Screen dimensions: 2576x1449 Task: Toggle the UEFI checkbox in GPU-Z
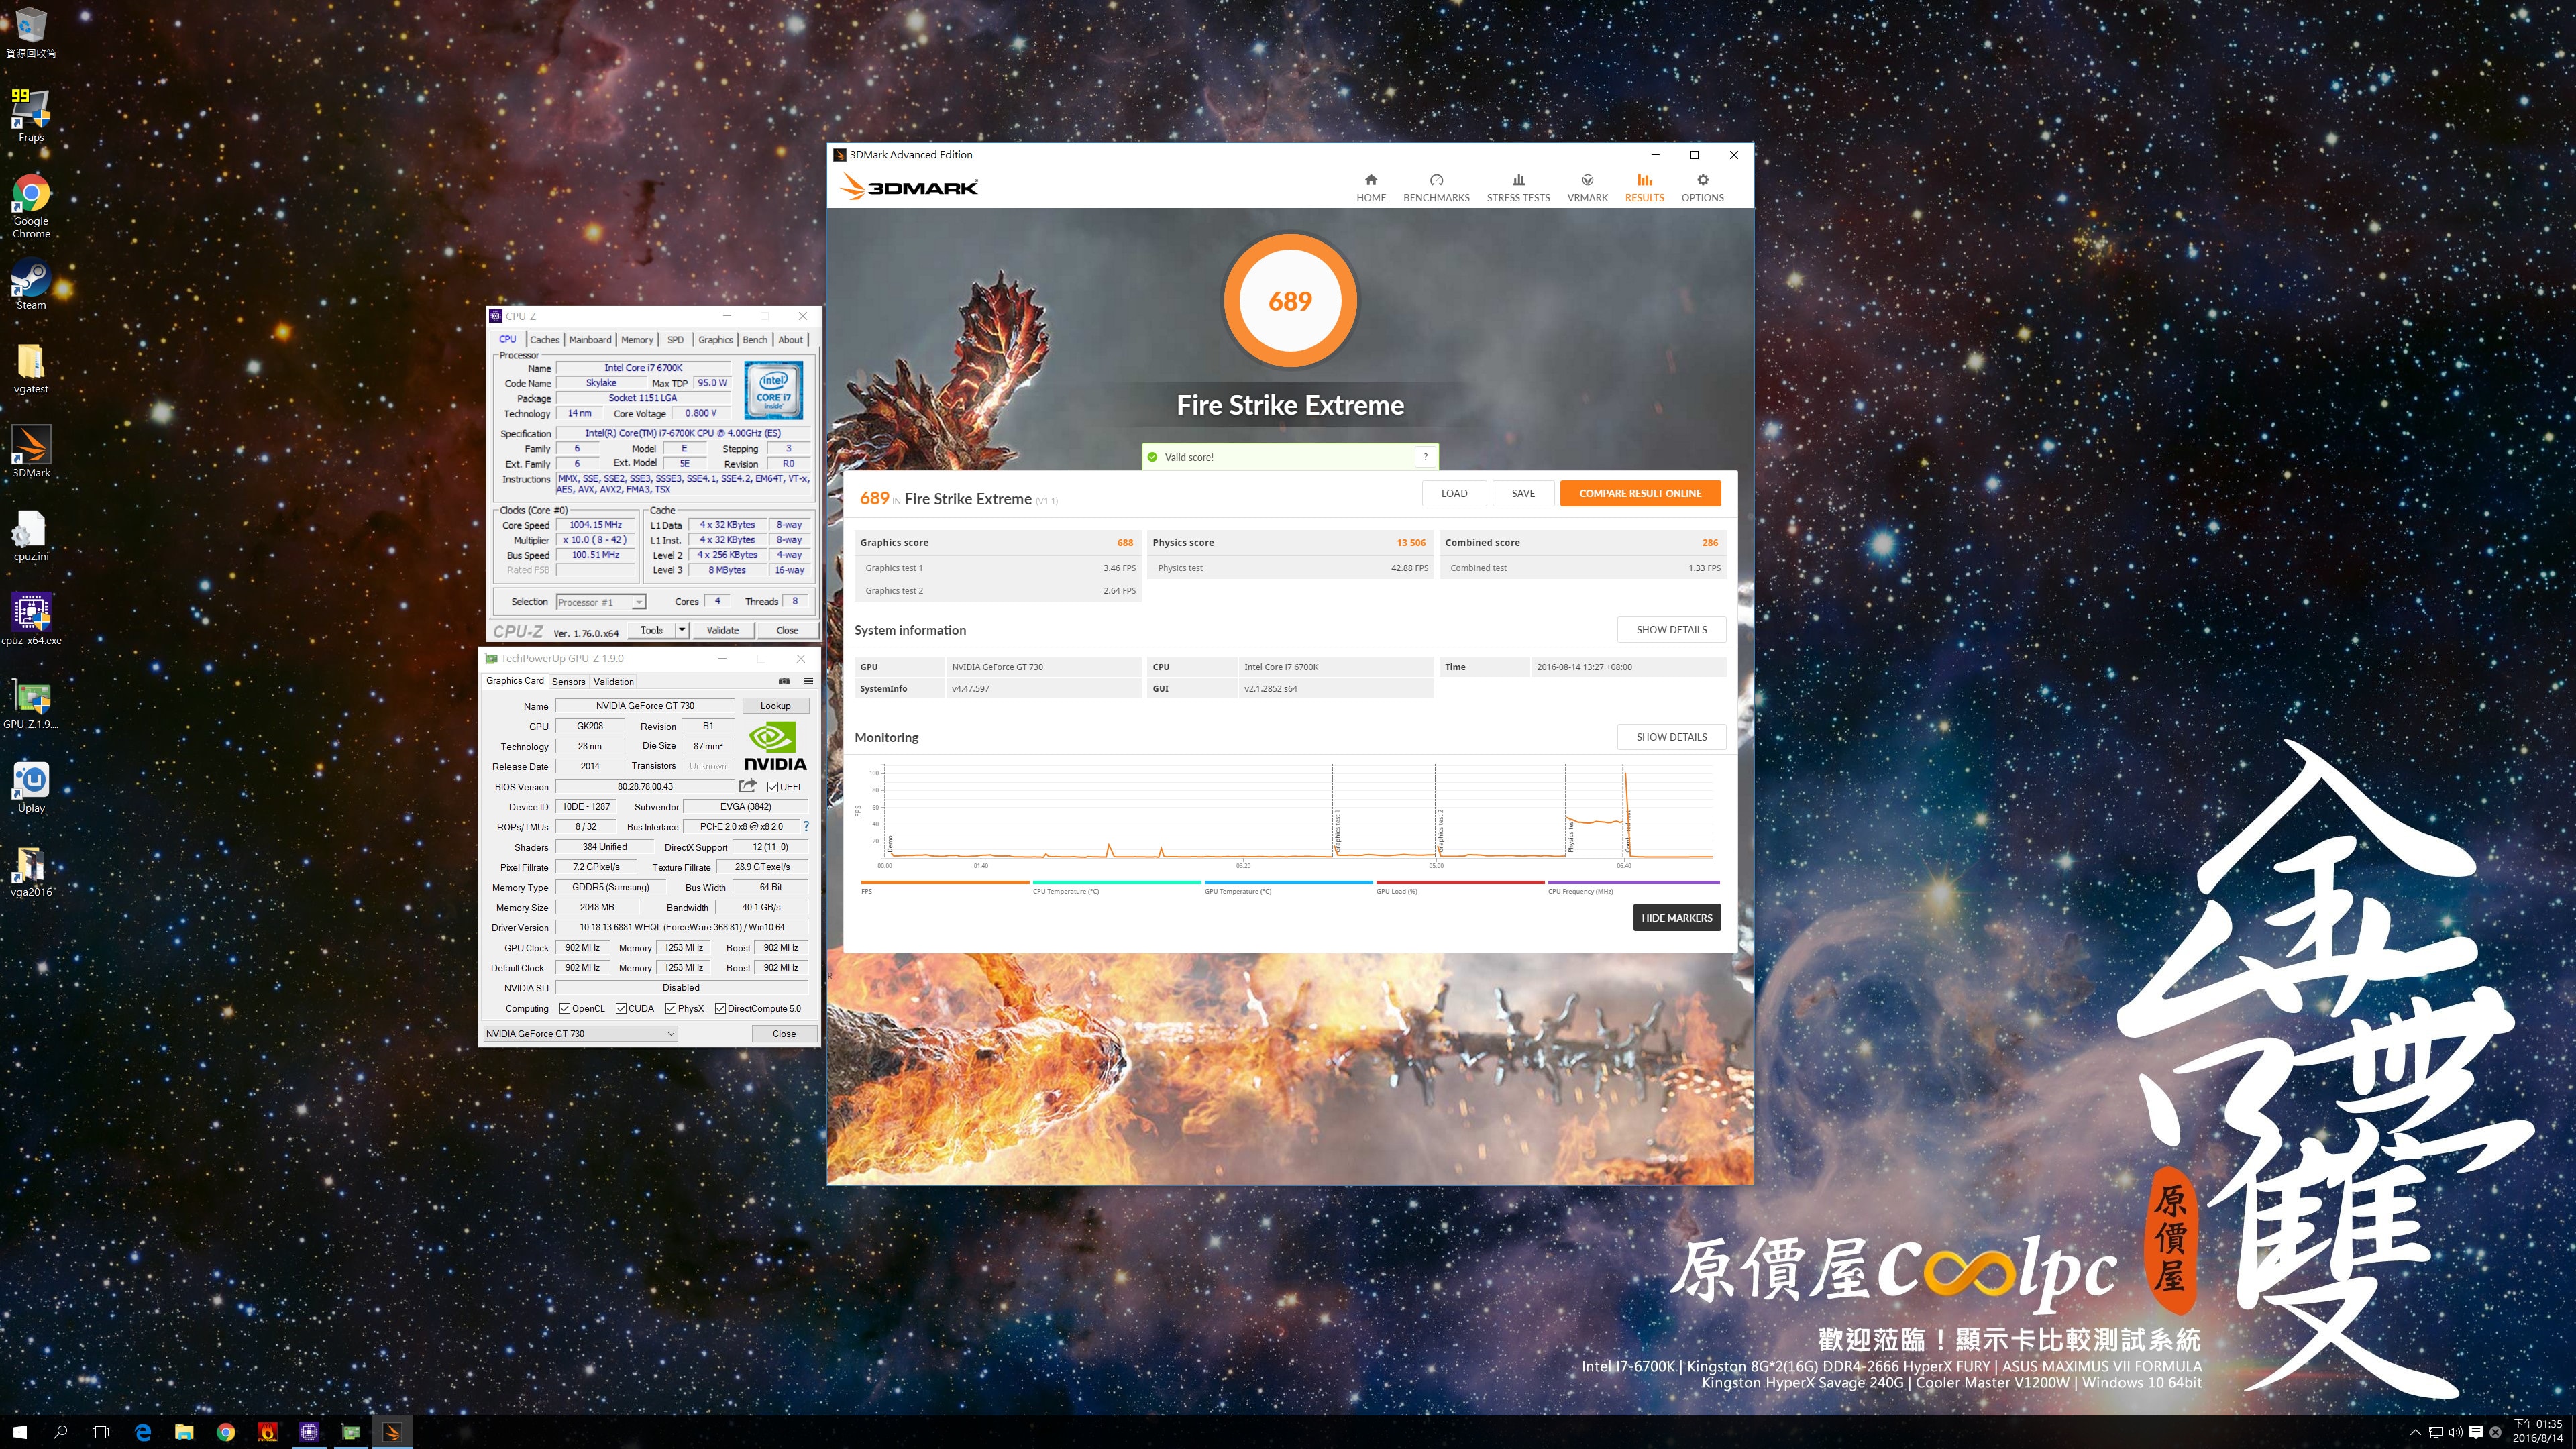772,787
